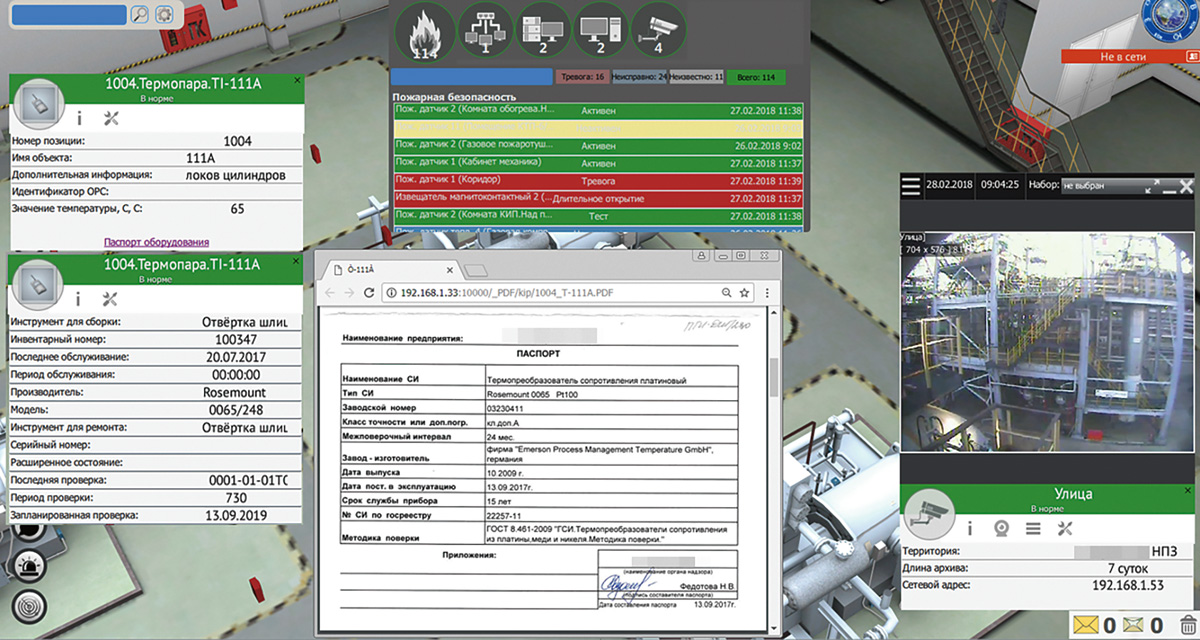Image resolution: width=1200 pixels, height=640 pixels.
Task: Filter events by Неизвестно: 11
Action: 697,77
